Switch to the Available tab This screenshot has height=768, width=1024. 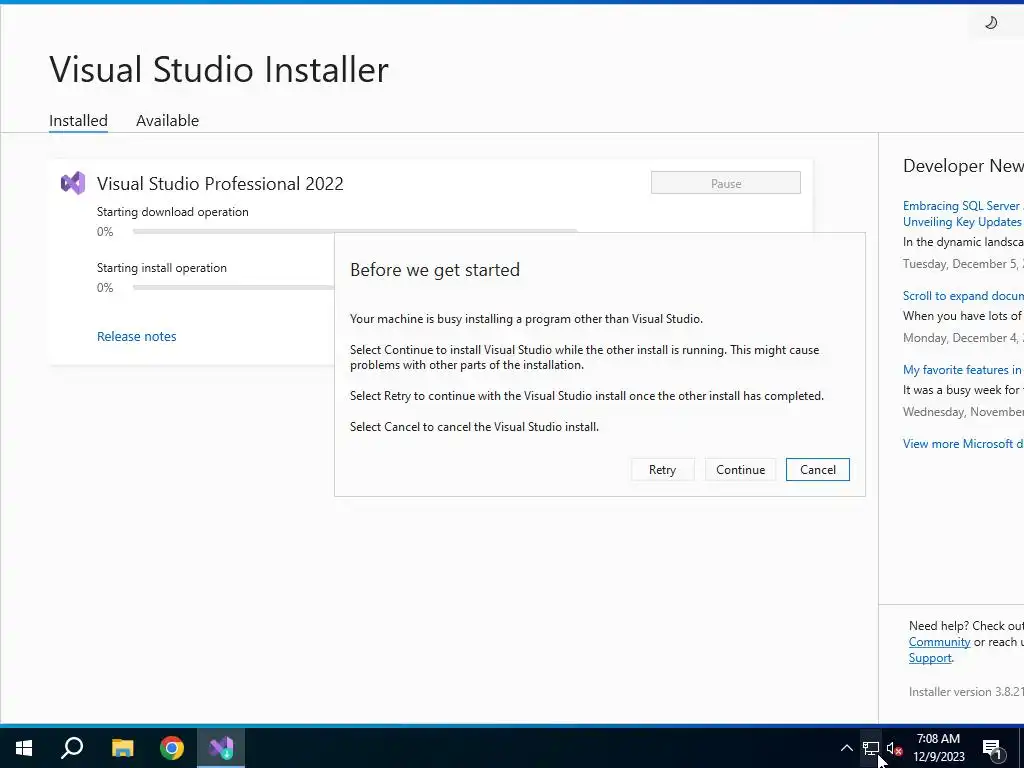[x=167, y=121]
